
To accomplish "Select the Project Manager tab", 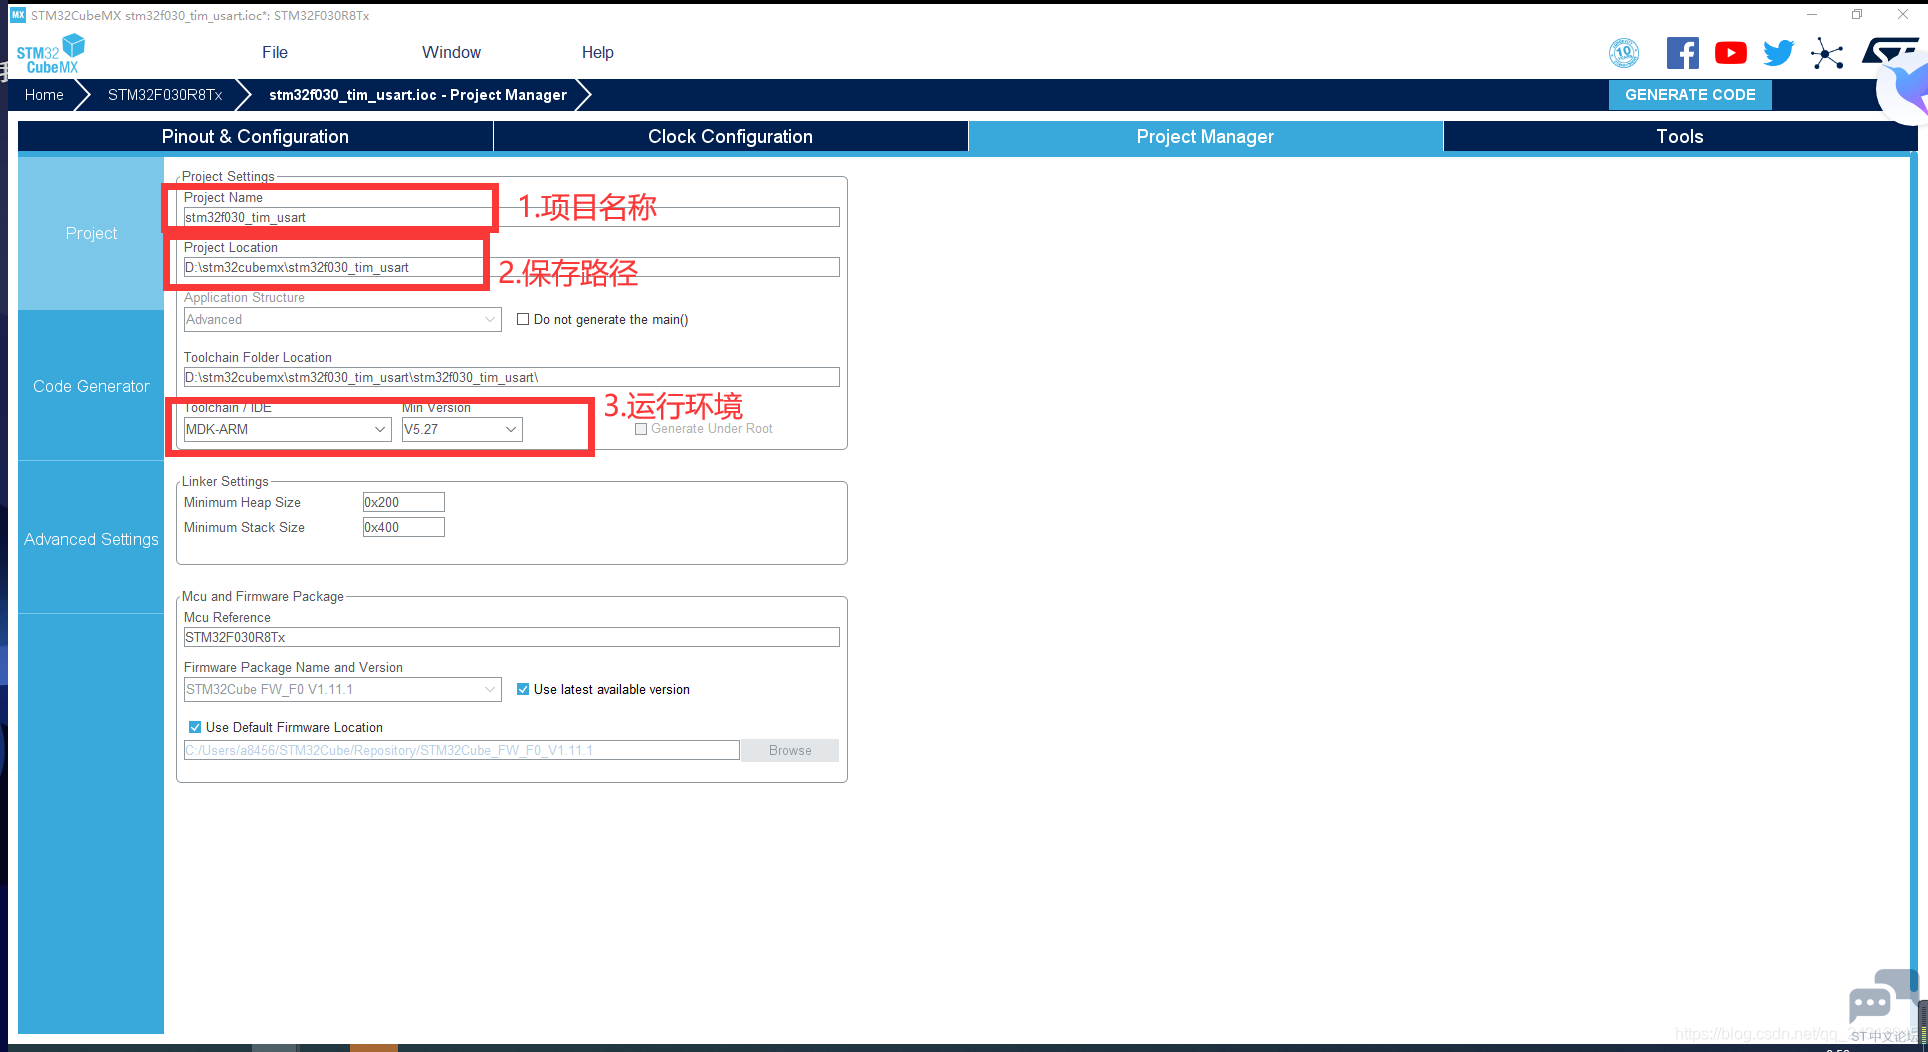I will coord(1205,137).
